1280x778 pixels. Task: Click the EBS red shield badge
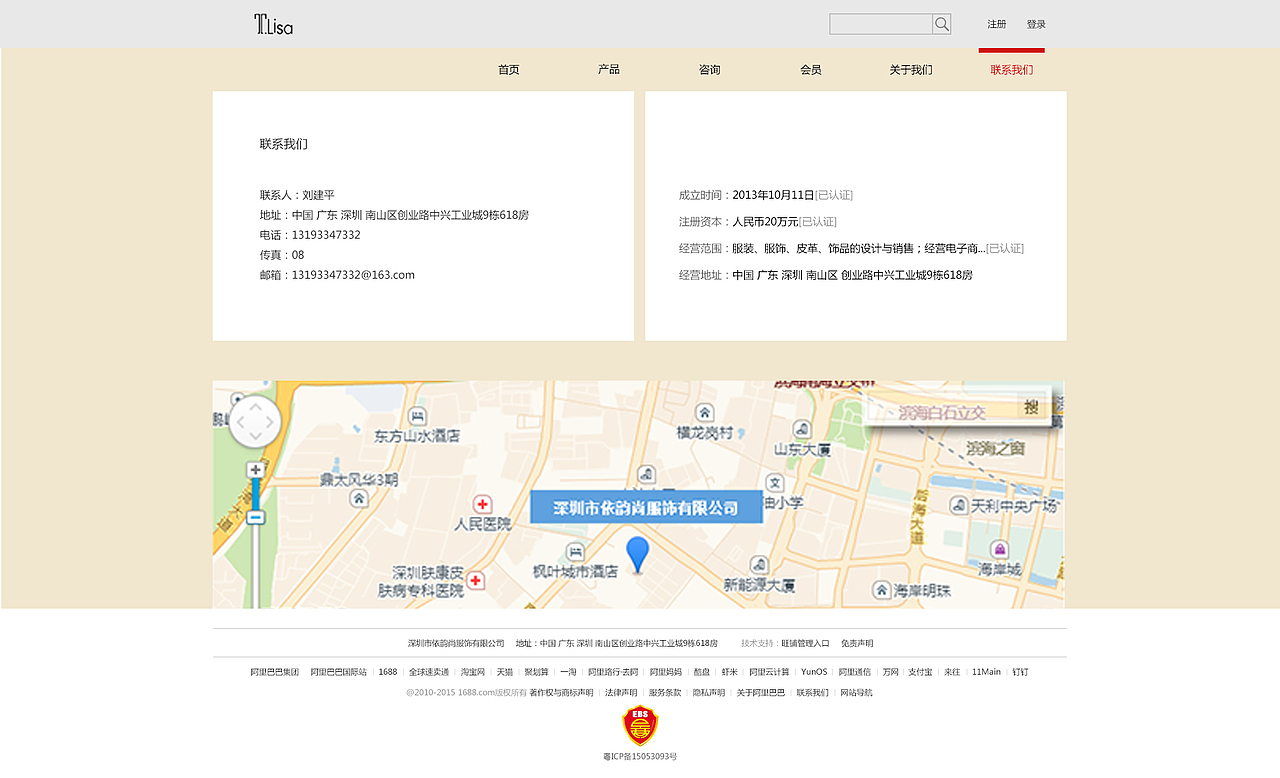[x=640, y=726]
